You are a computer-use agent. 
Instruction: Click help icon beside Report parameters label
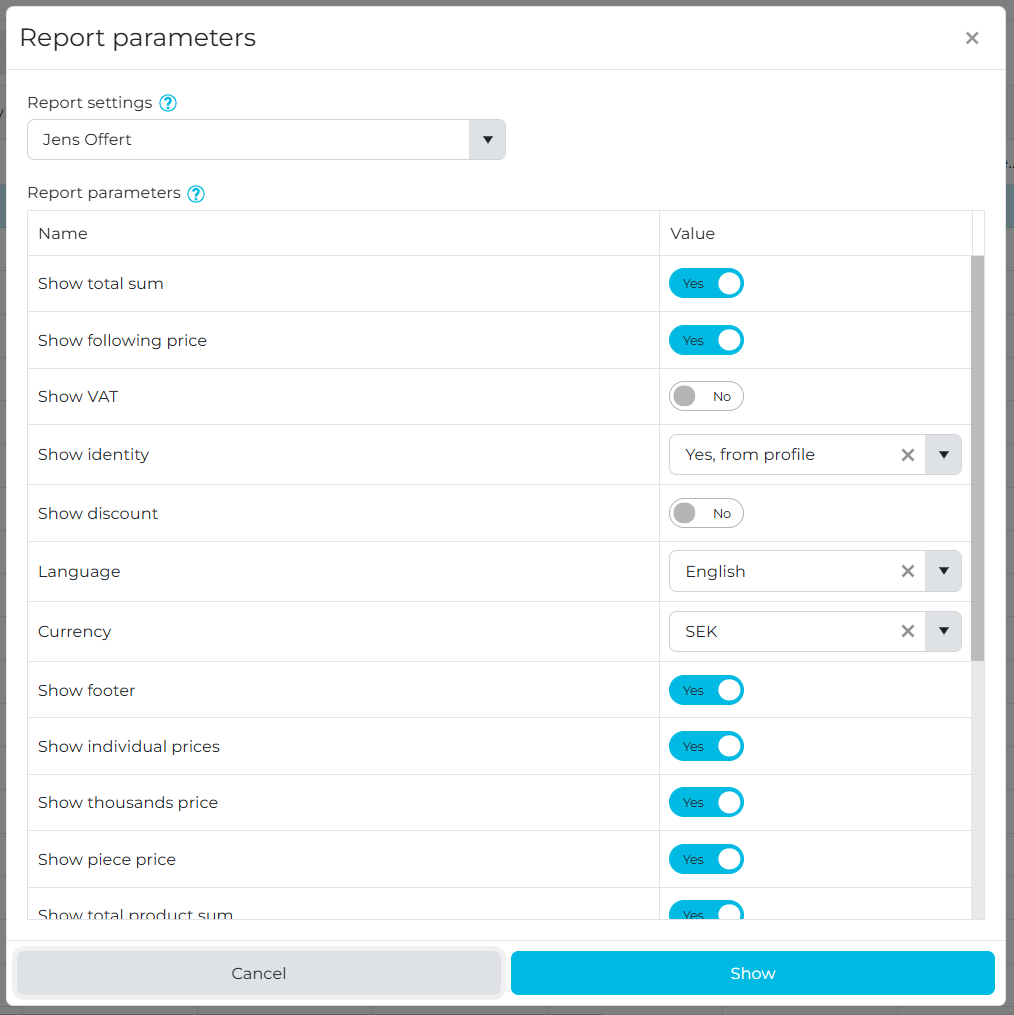click(x=196, y=194)
